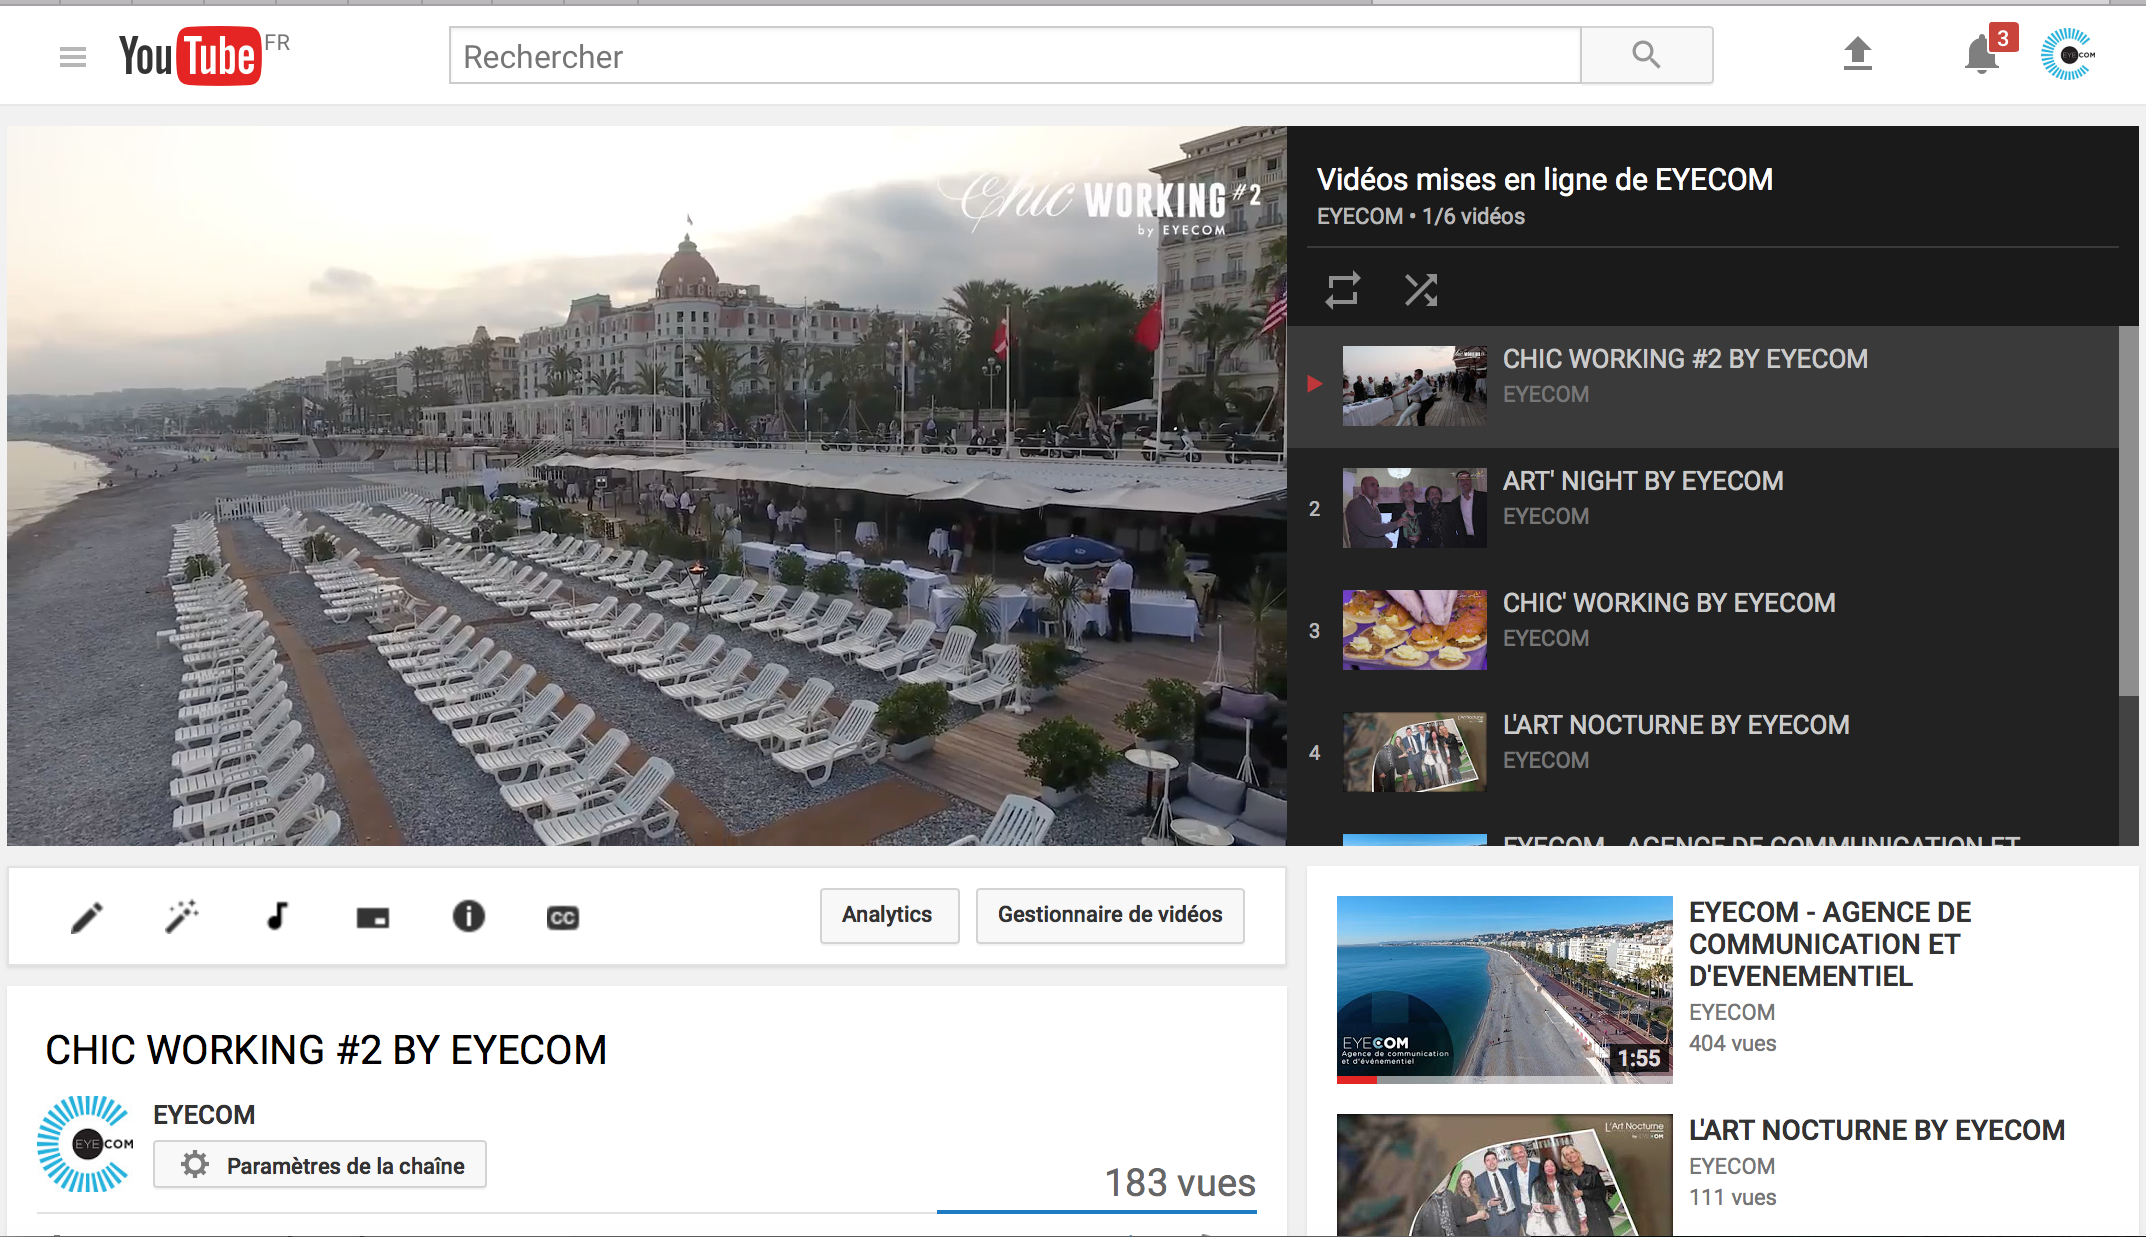Open Gestionnaire de vidéos
The height and width of the screenshot is (1237, 2146).
tap(1110, 915)
